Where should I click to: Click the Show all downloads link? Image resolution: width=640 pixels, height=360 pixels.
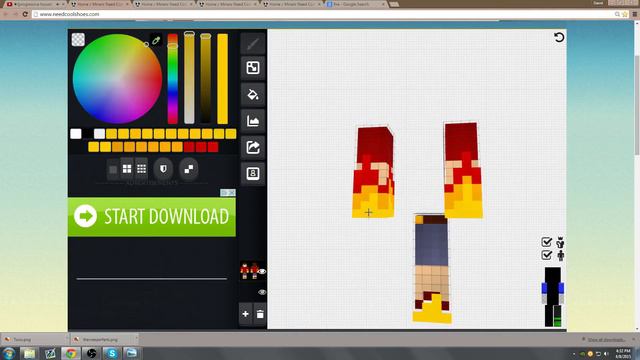pyautogui.click(x=606, y=340)
